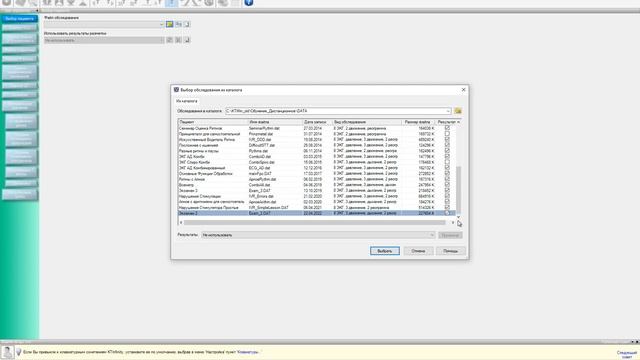Click the horizontal scrollbar of the examination list
Image resolution: width=640 pixels, height=360 pixels.
tap(315, 222)
